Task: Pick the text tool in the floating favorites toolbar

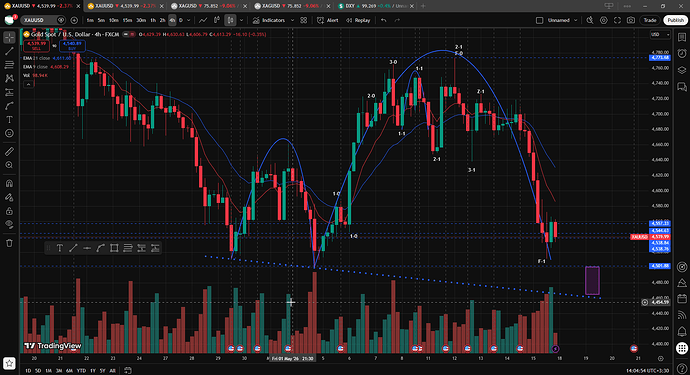Action: tap(60, 248)
